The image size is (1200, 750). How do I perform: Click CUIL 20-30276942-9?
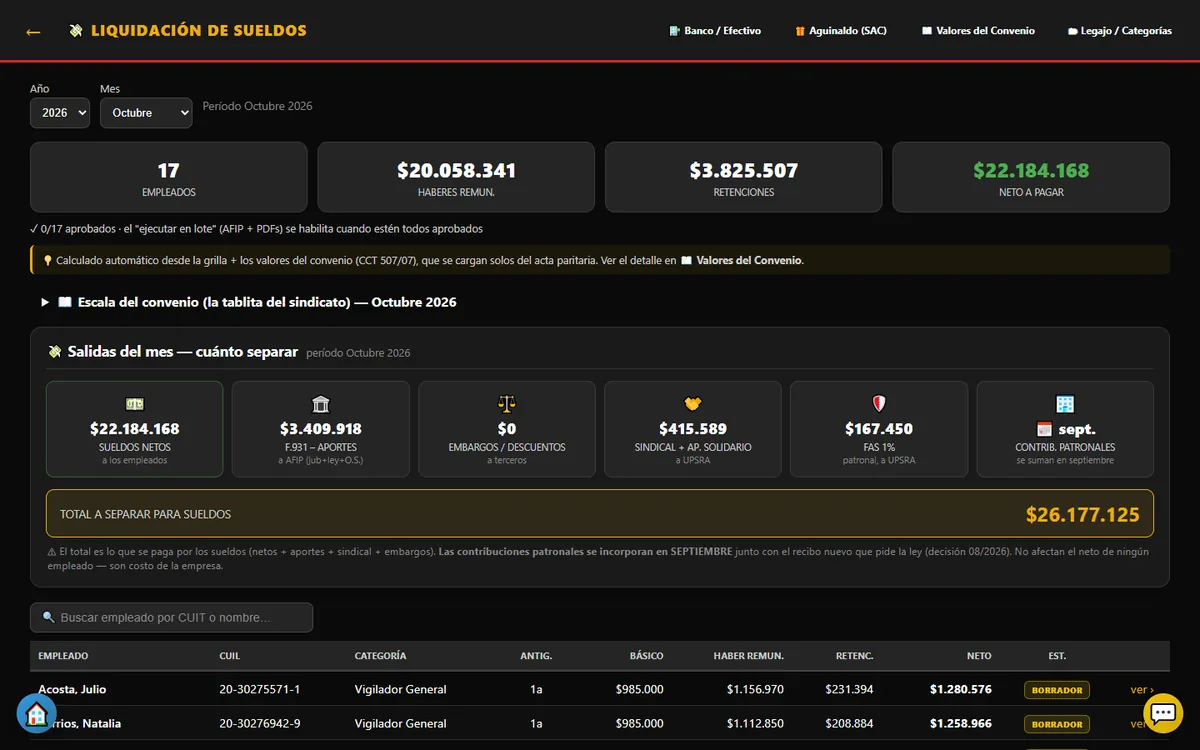260,724
